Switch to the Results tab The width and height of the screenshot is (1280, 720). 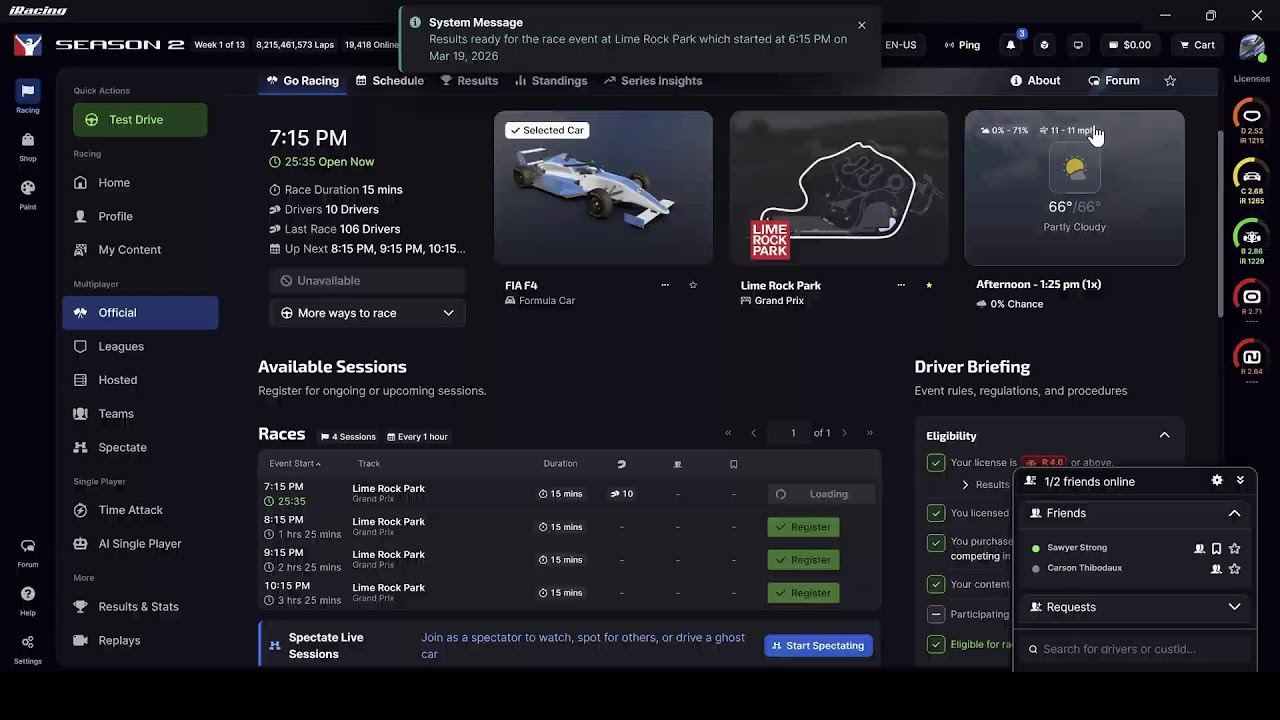469,81
